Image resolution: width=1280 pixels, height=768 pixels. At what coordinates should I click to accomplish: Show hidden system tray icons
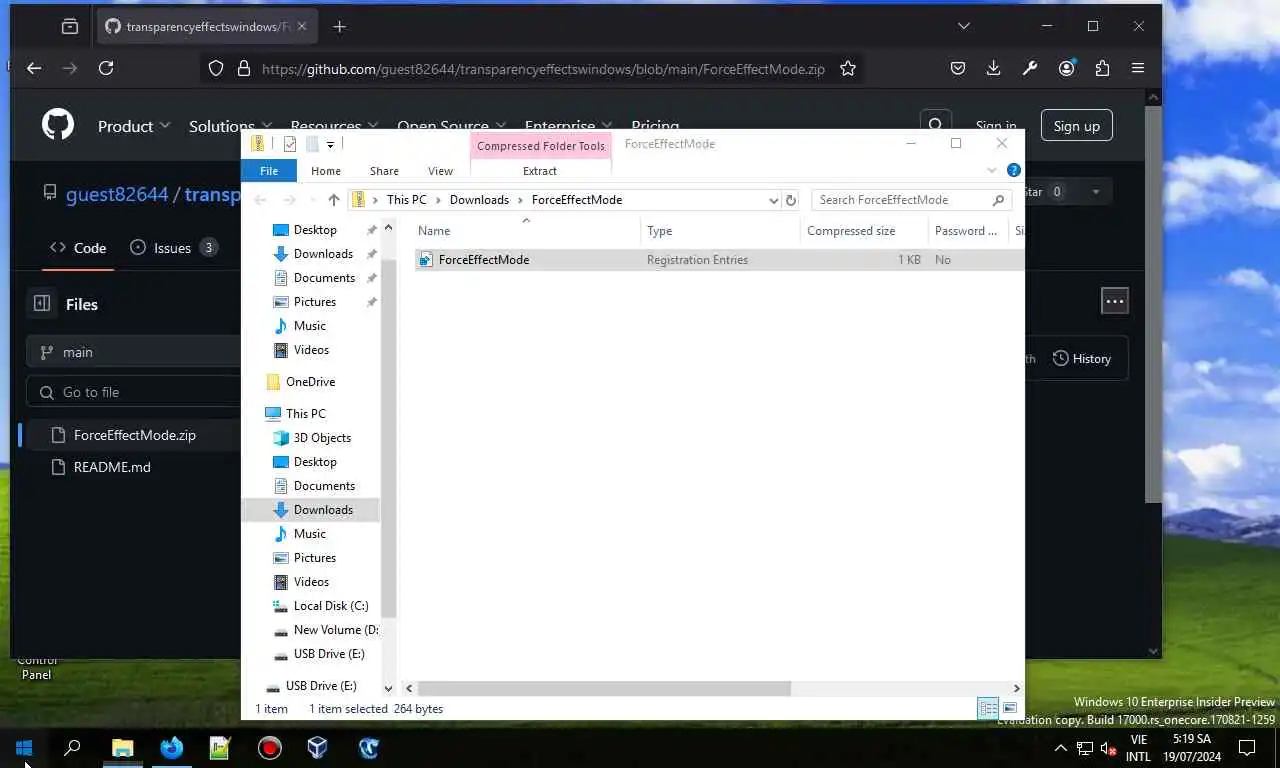[1060, 748]
